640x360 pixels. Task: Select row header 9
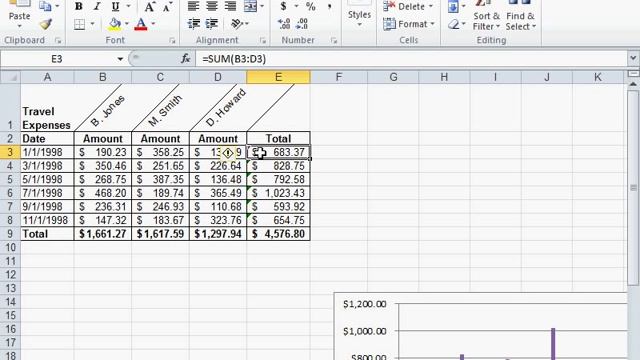click(10, 234)
